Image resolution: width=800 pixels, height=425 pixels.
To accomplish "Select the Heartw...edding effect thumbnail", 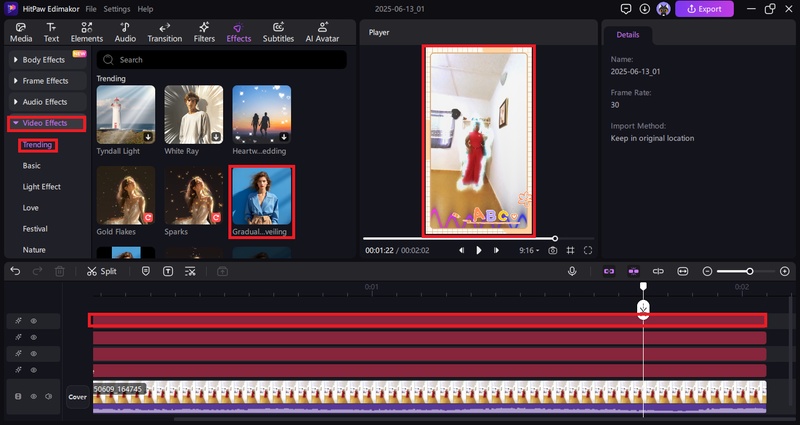I will [x=262, y=114].
